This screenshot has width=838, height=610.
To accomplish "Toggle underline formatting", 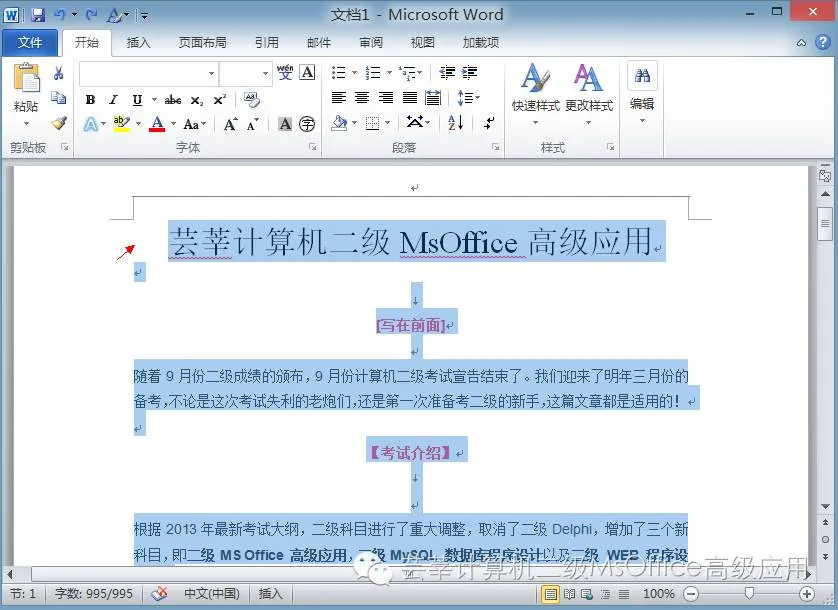I will (137, 100).
